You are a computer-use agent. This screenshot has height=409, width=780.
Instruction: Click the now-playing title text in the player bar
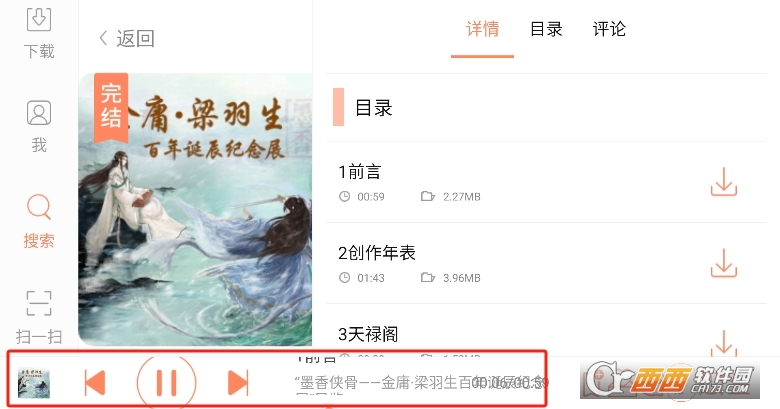click(x=420, y=383)
